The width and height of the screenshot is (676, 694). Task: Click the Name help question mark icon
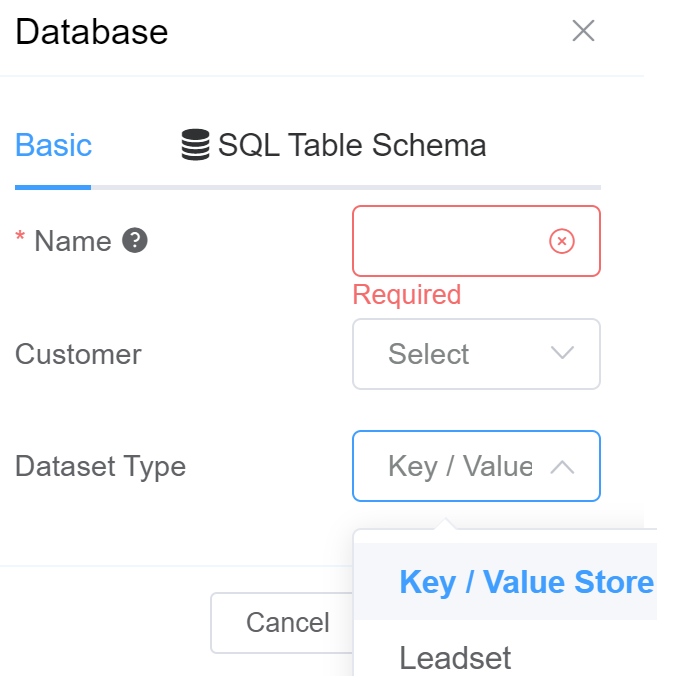click(x=135, y=241)
